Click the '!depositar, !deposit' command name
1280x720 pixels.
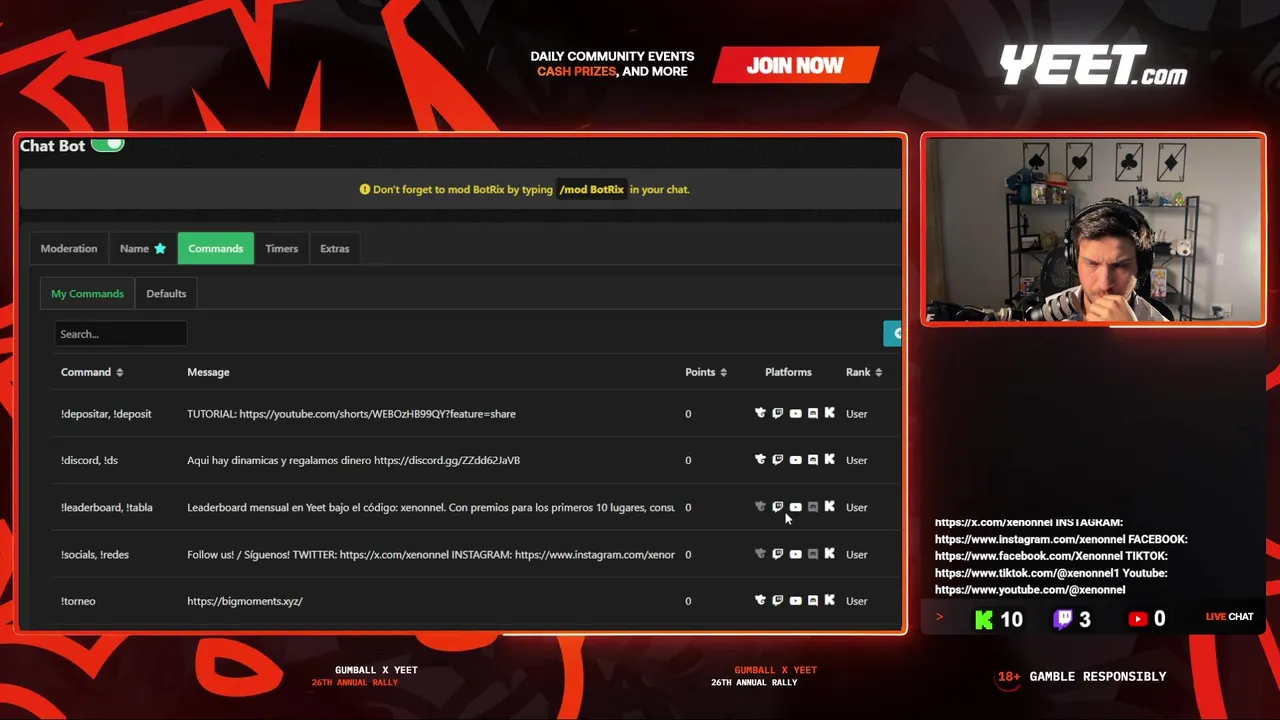pos(106,413)
